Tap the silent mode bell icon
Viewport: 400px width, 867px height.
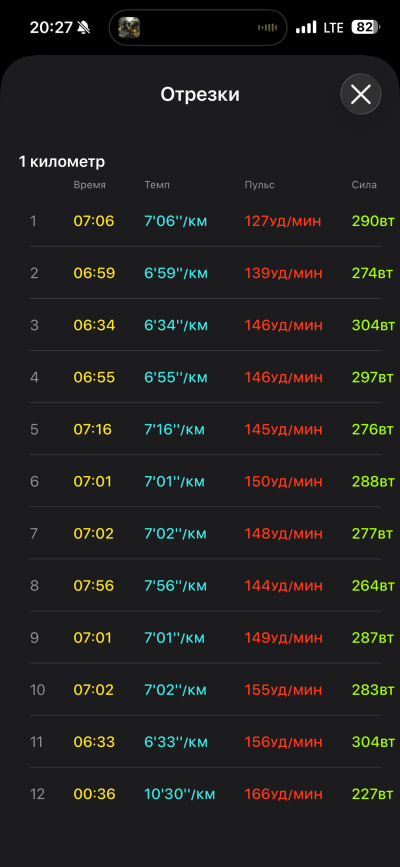(x=84, y=28)
